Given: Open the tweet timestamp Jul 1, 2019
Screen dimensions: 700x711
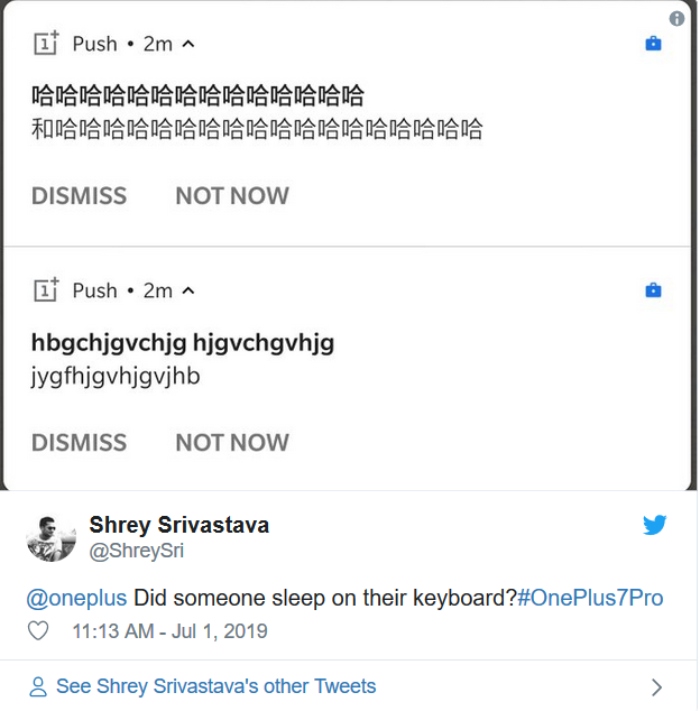Looking at the screenshot, I should [170, 632].
